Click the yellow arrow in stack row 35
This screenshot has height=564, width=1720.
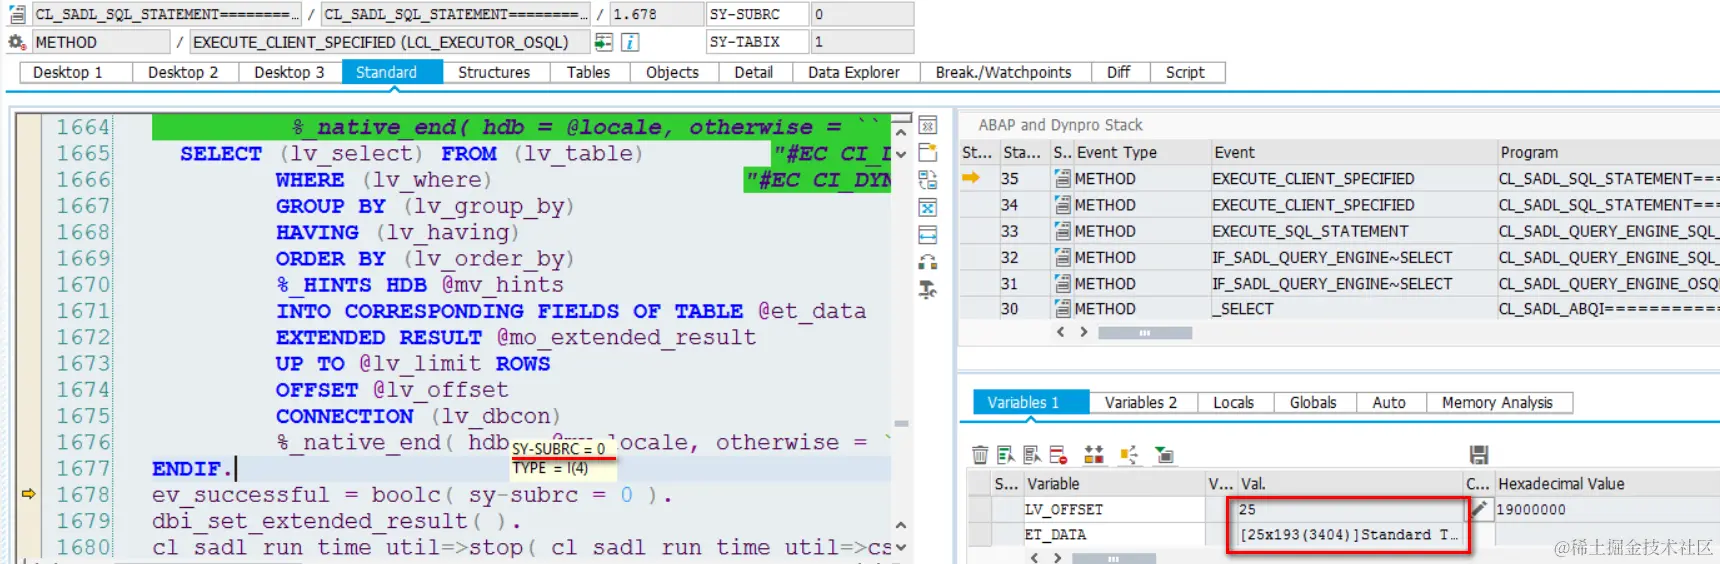click(971, 178)
